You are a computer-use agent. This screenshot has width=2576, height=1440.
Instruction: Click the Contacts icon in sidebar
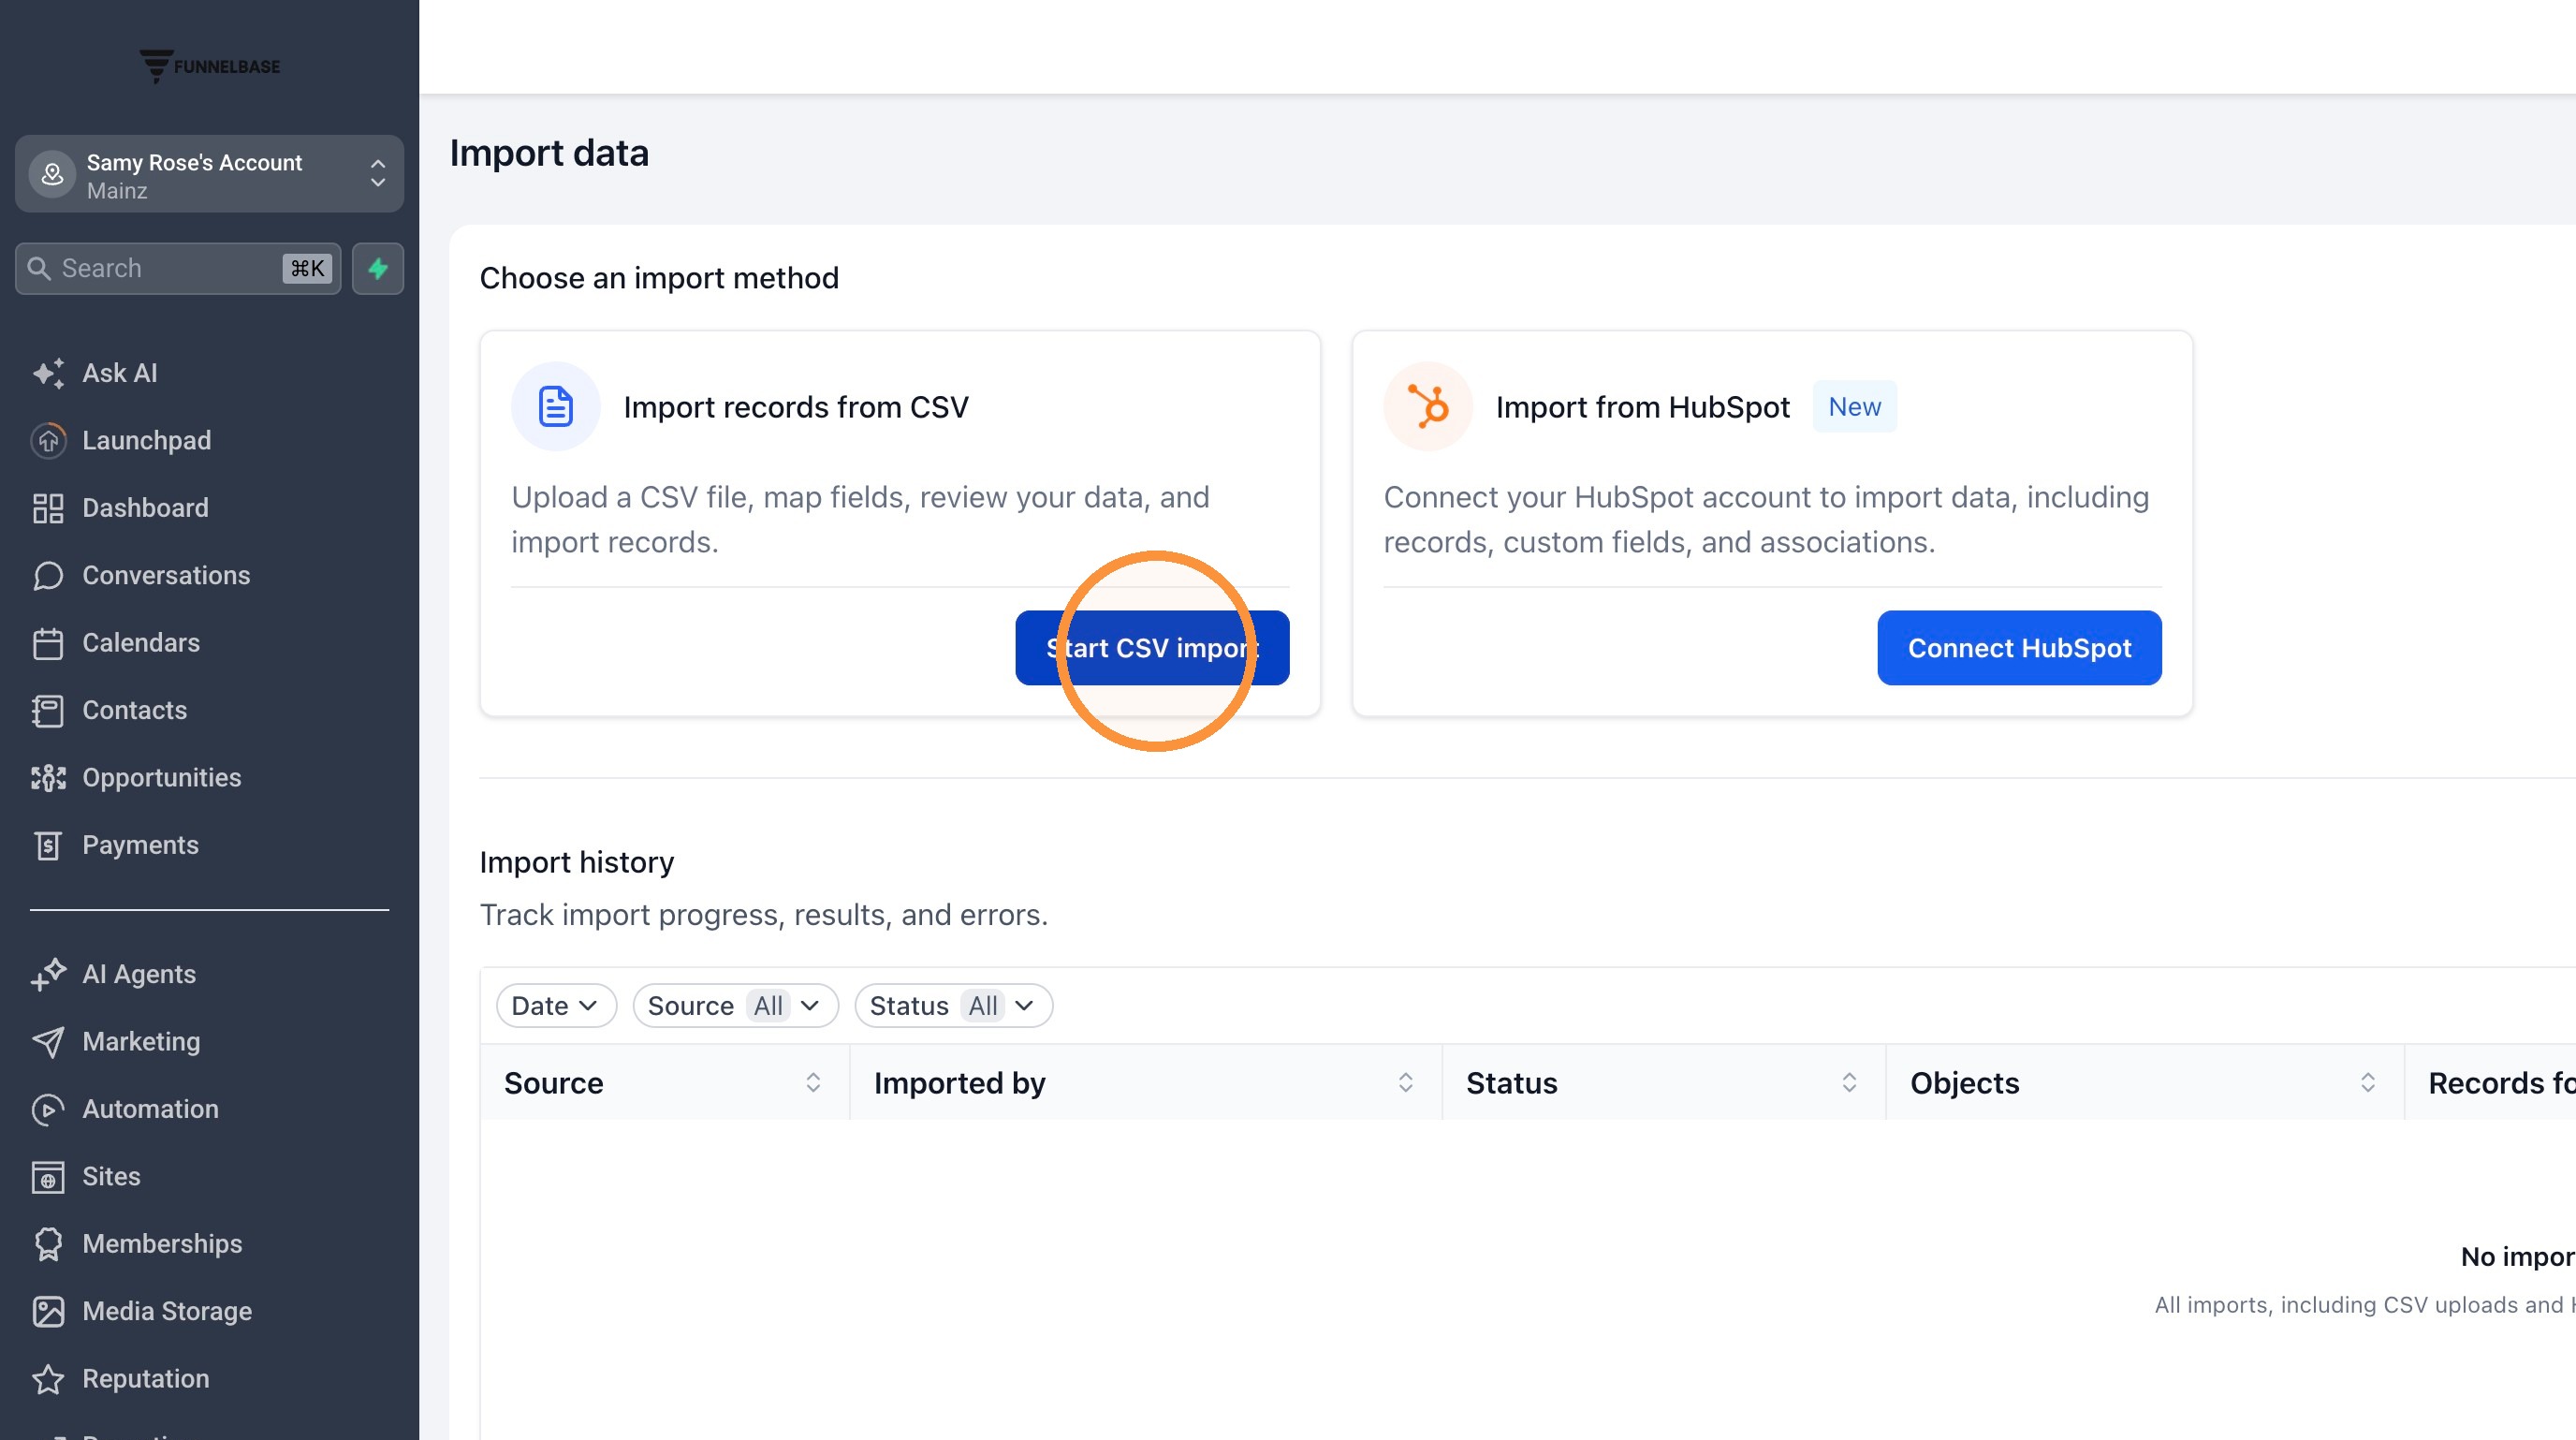click(48, 710)
